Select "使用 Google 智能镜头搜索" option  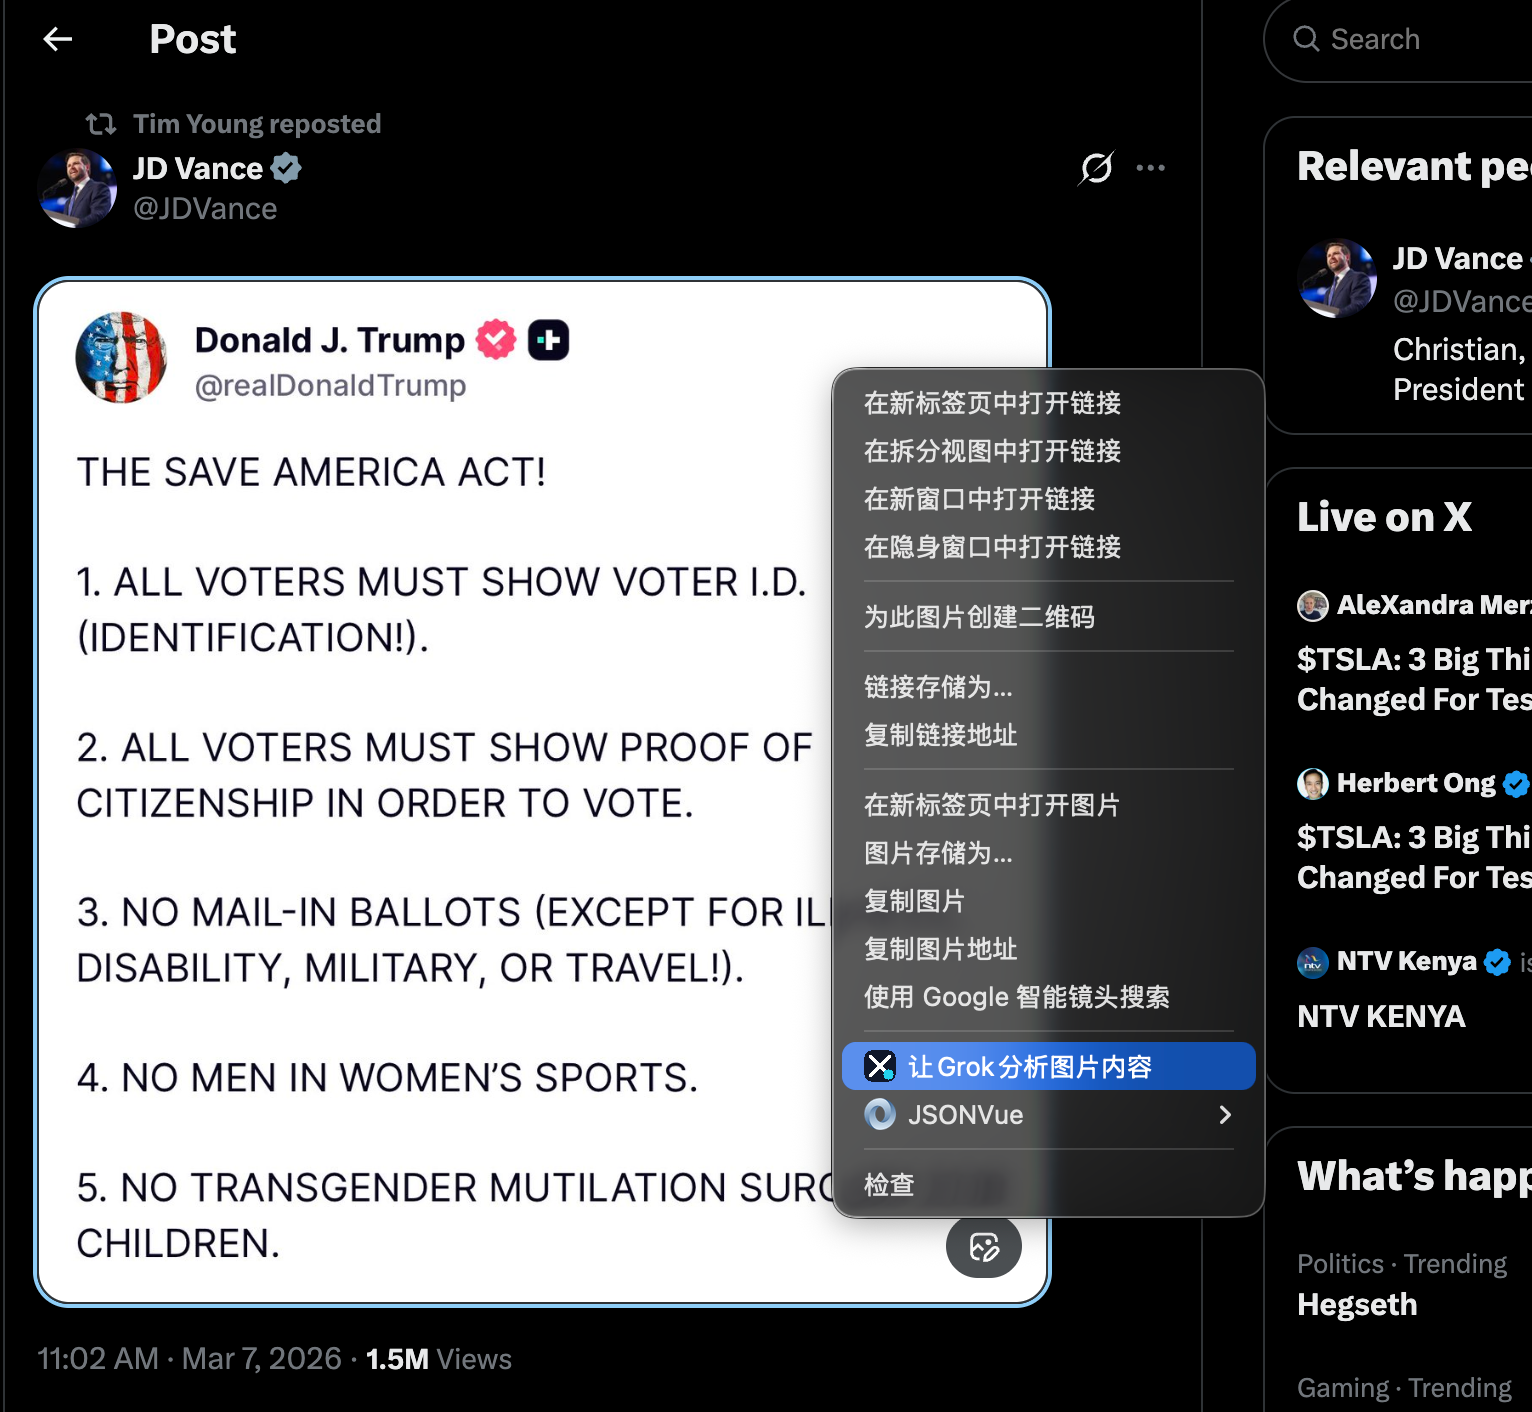coord(1016,997)
